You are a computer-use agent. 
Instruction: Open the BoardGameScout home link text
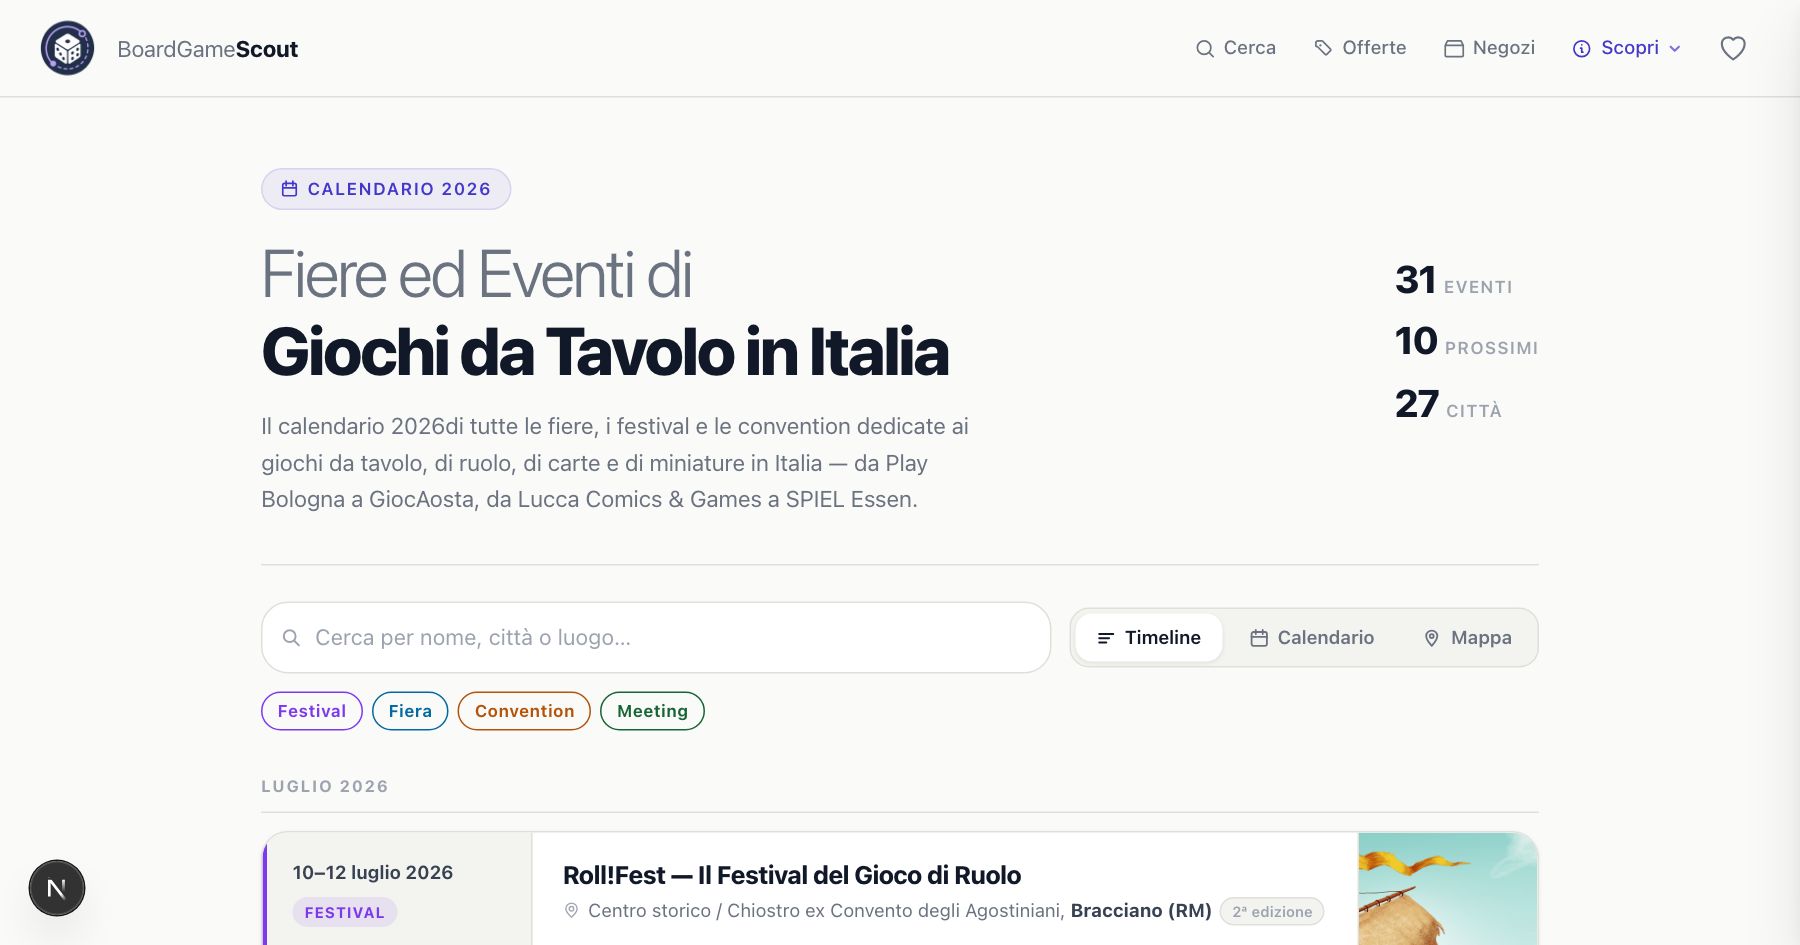click(x=207, y=49)
